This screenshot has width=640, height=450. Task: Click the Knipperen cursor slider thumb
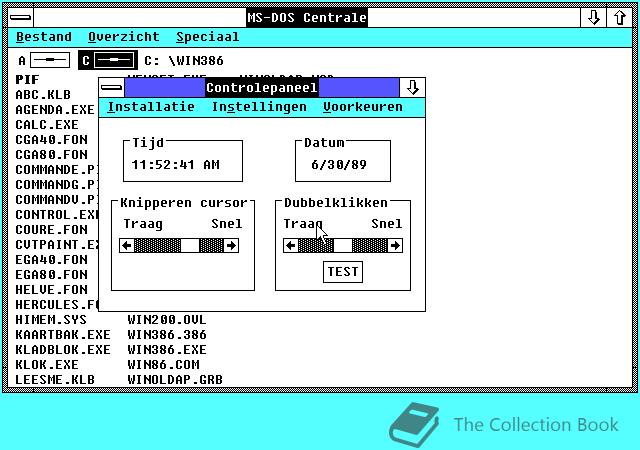[190, 245]
